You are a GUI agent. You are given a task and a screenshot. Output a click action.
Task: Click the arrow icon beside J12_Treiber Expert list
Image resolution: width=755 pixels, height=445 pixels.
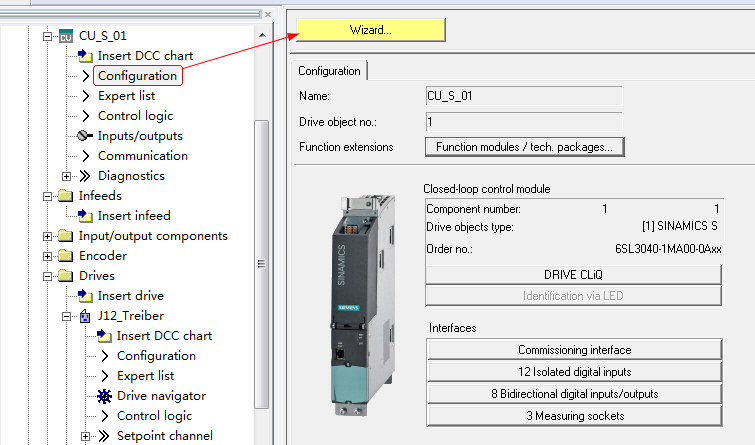(x=105, y=376)
